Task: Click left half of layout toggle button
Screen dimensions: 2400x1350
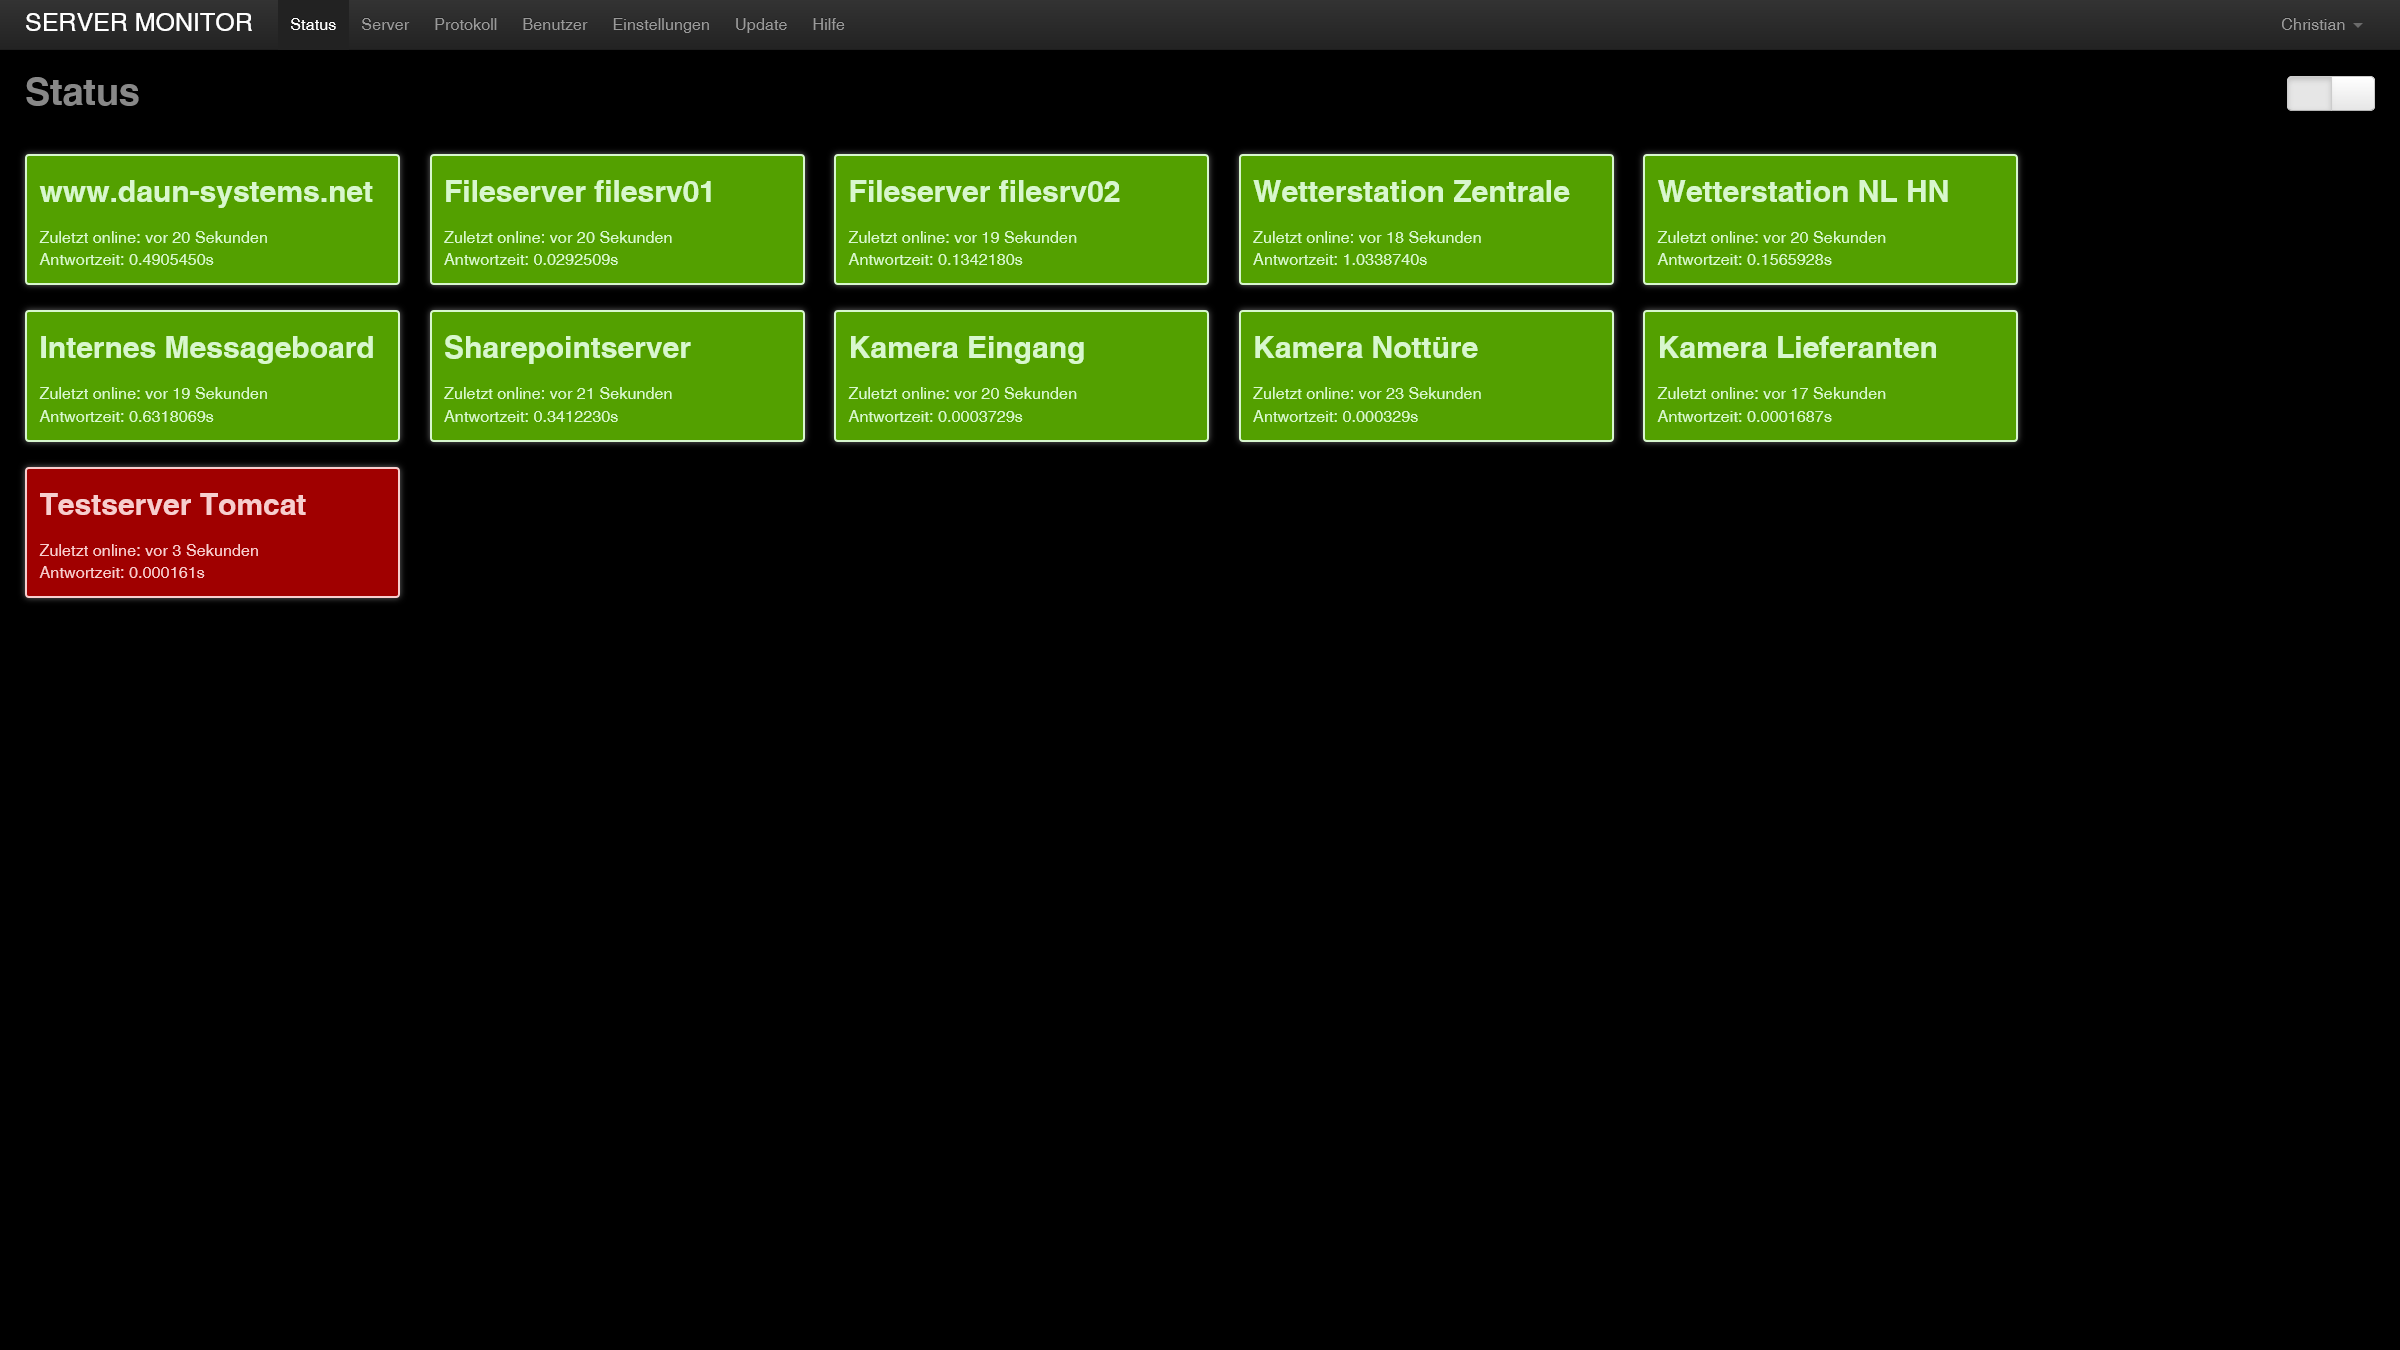Action: pyautogui.click(x=2308, y=93)
